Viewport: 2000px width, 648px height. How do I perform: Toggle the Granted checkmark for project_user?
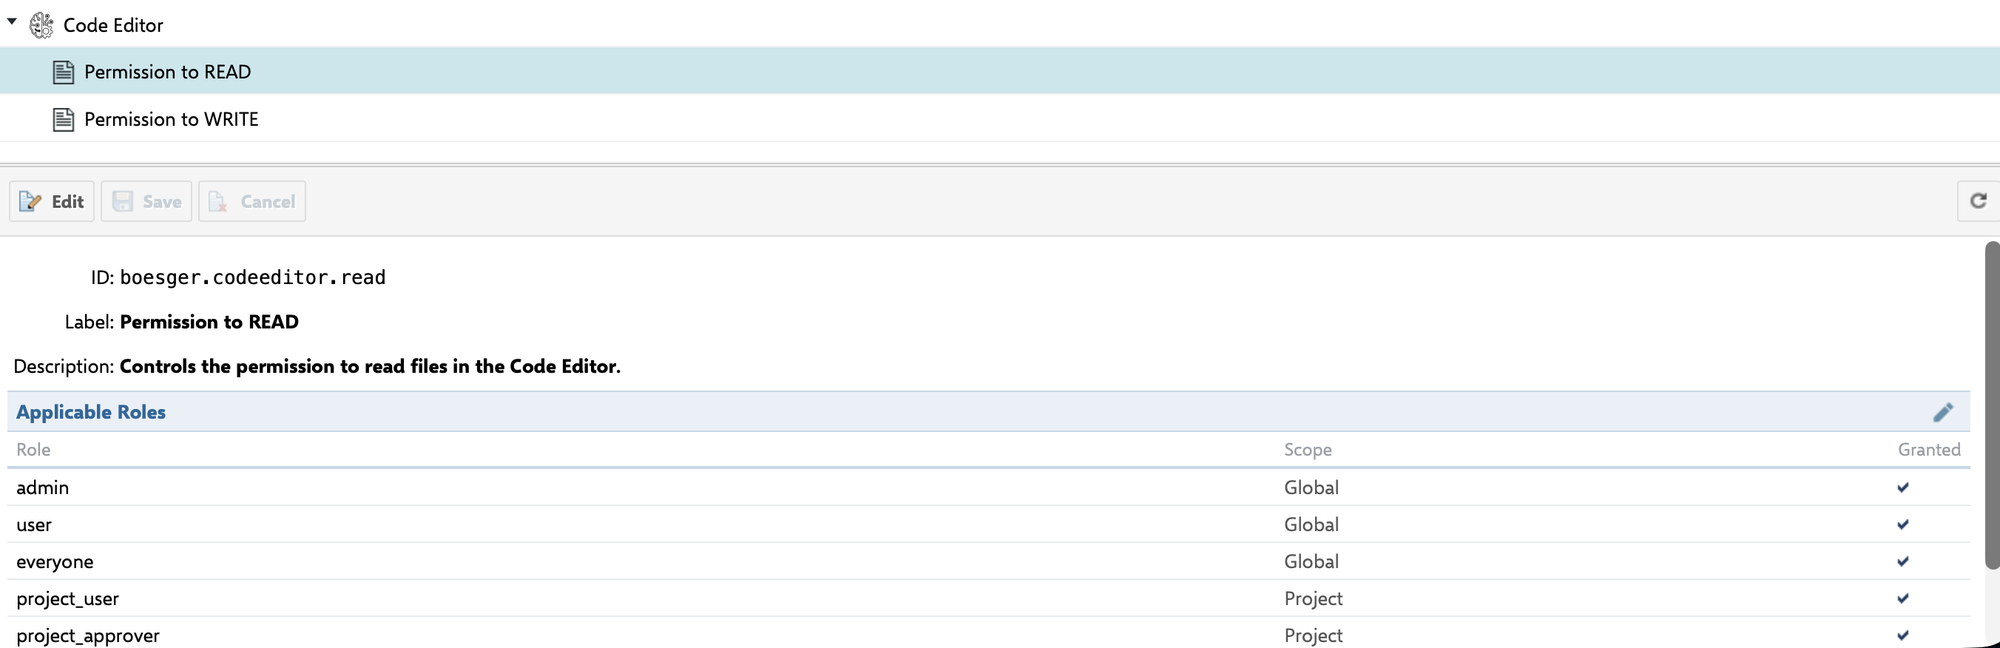[1902, 599]
